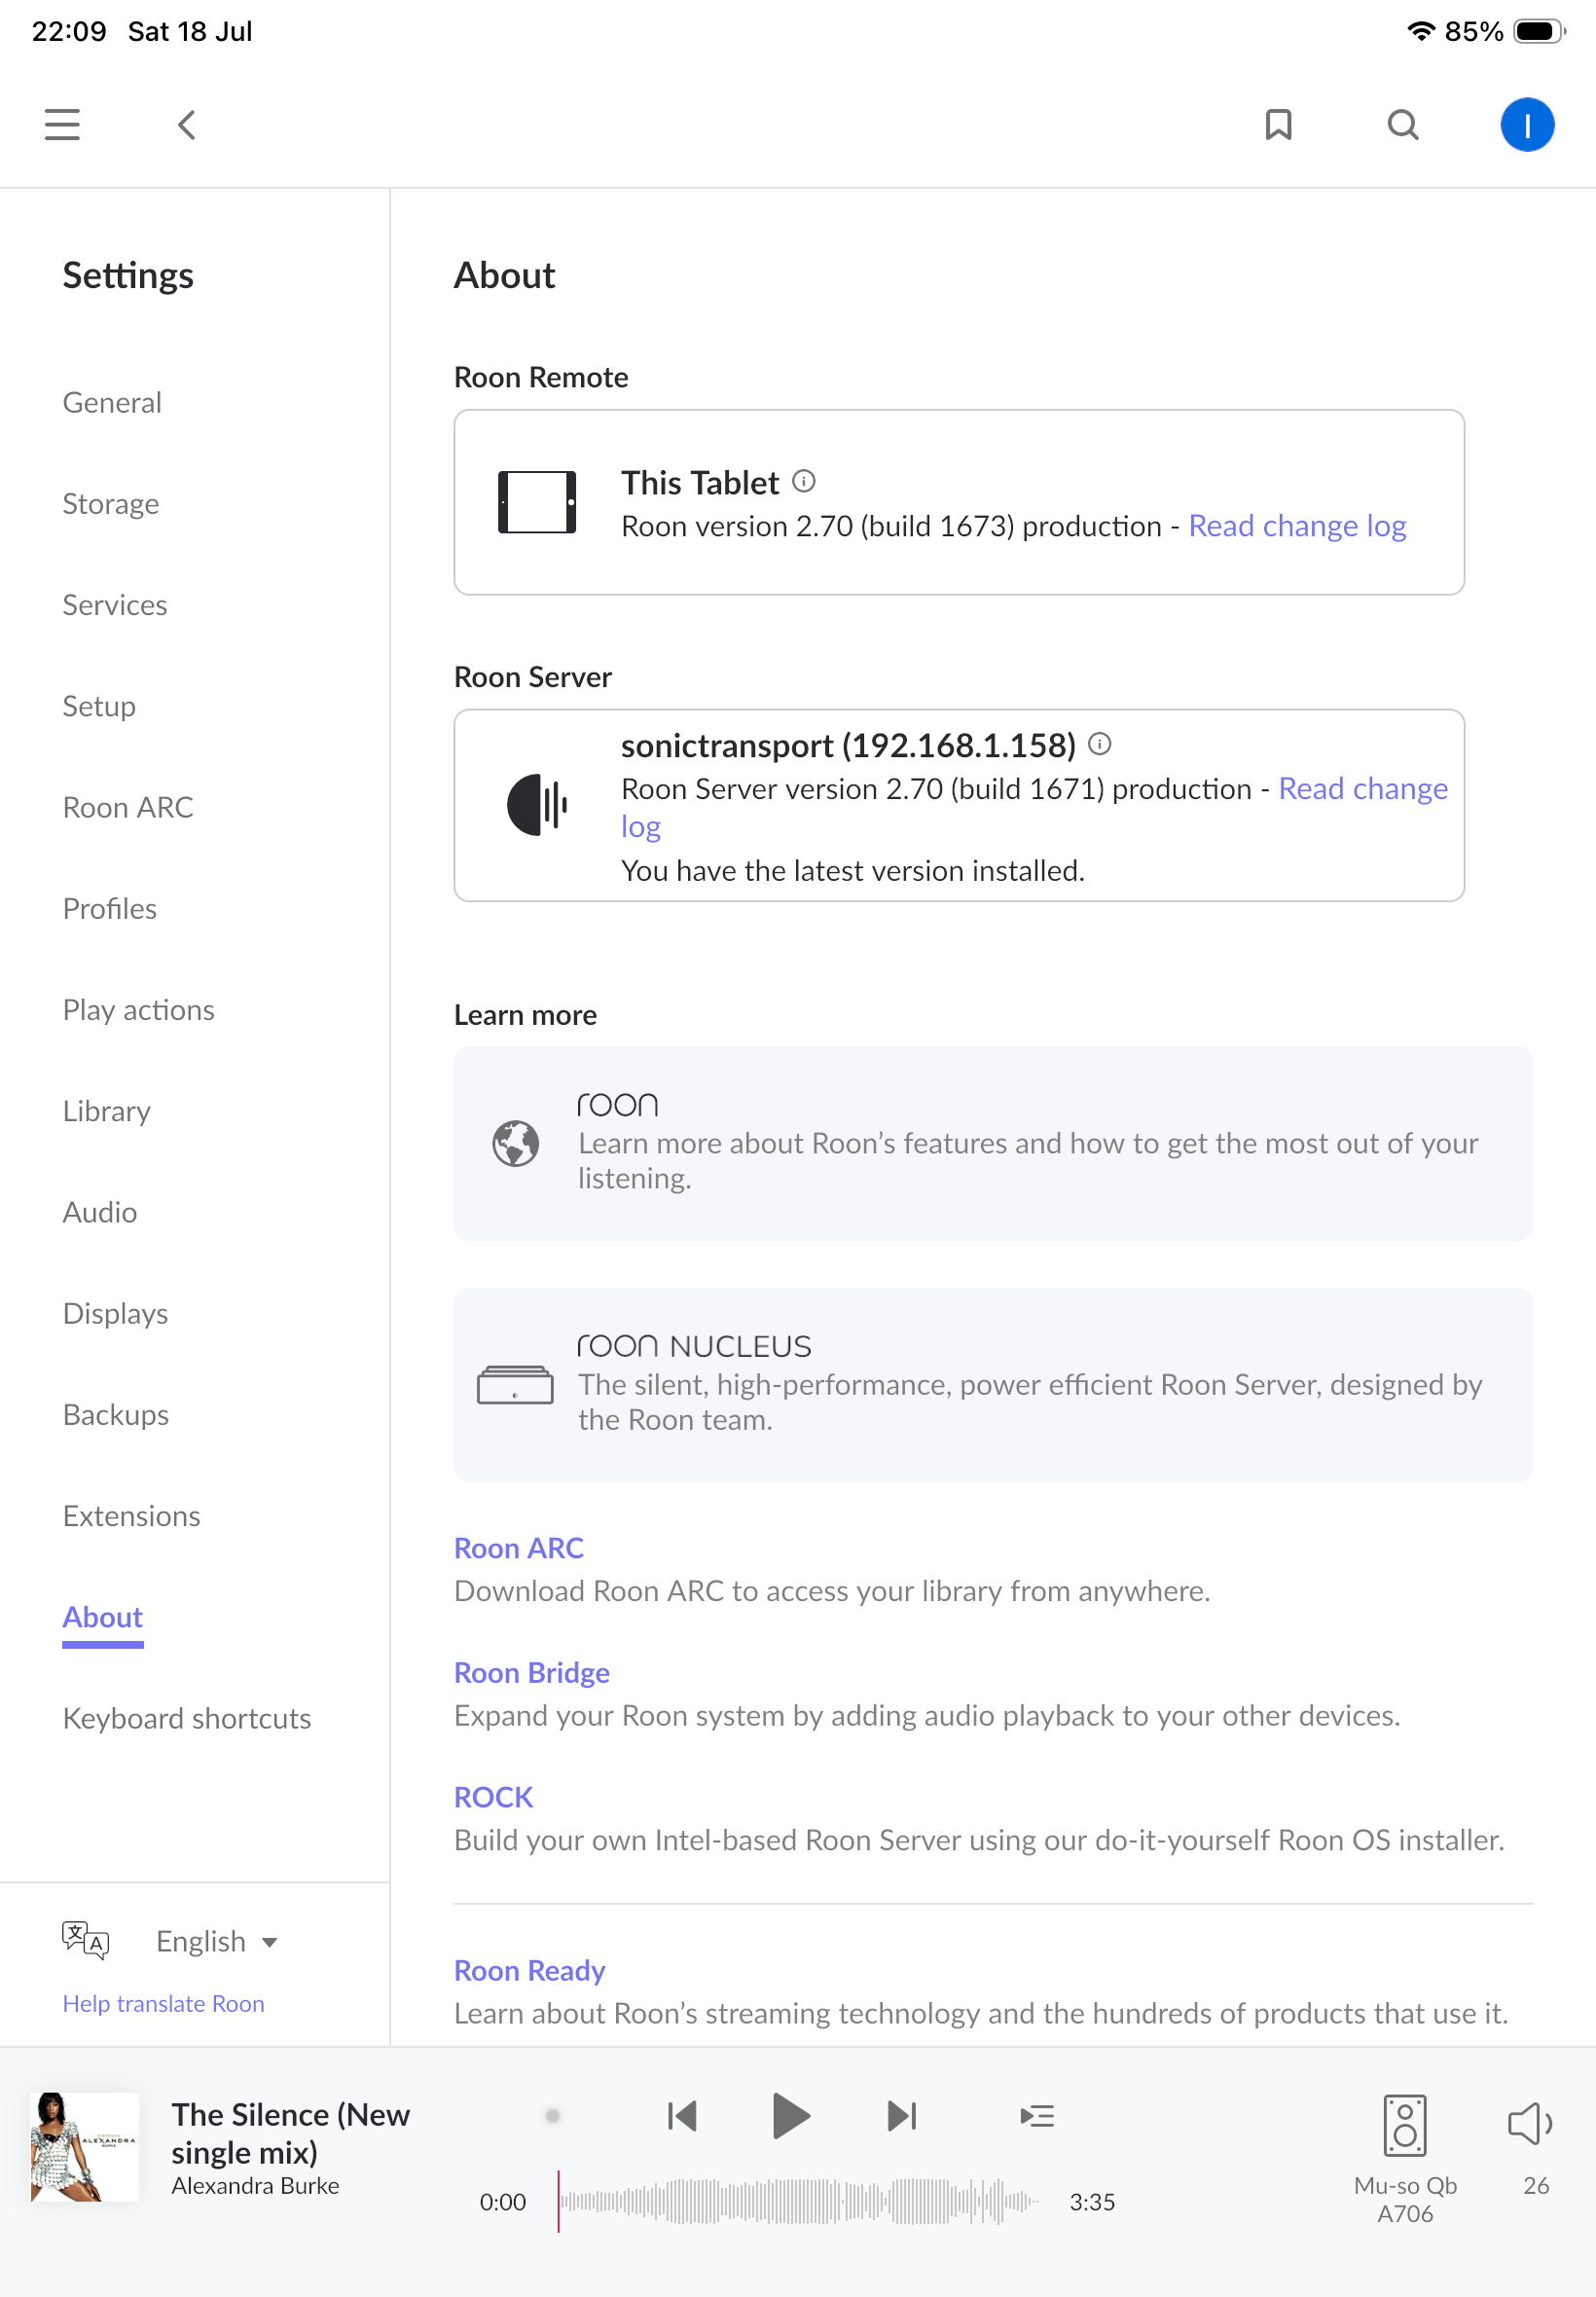Open General settings
This screenshot has width=1596, height=2297.
click(x=112, y=402)
